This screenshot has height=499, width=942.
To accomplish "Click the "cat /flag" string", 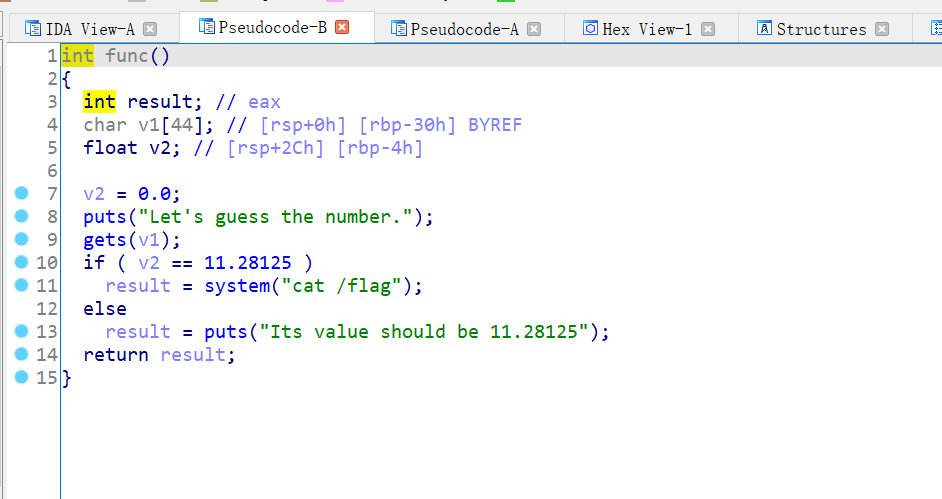I will coord(341,286).
